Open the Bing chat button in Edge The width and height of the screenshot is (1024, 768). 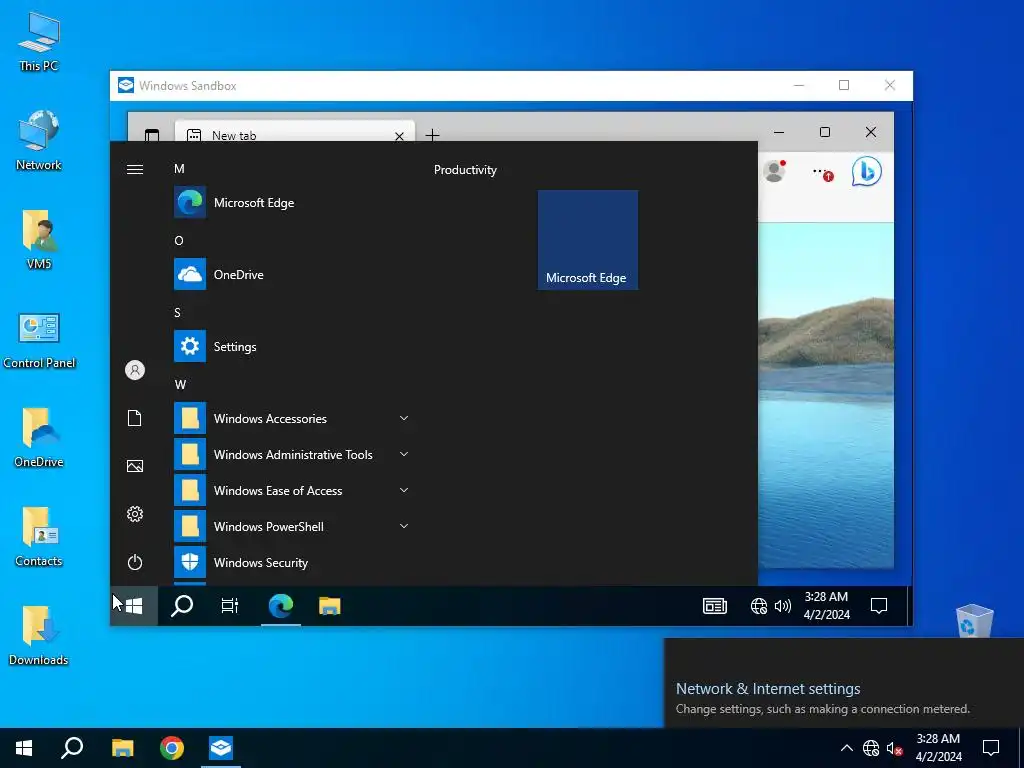click(x=867, y=172)
